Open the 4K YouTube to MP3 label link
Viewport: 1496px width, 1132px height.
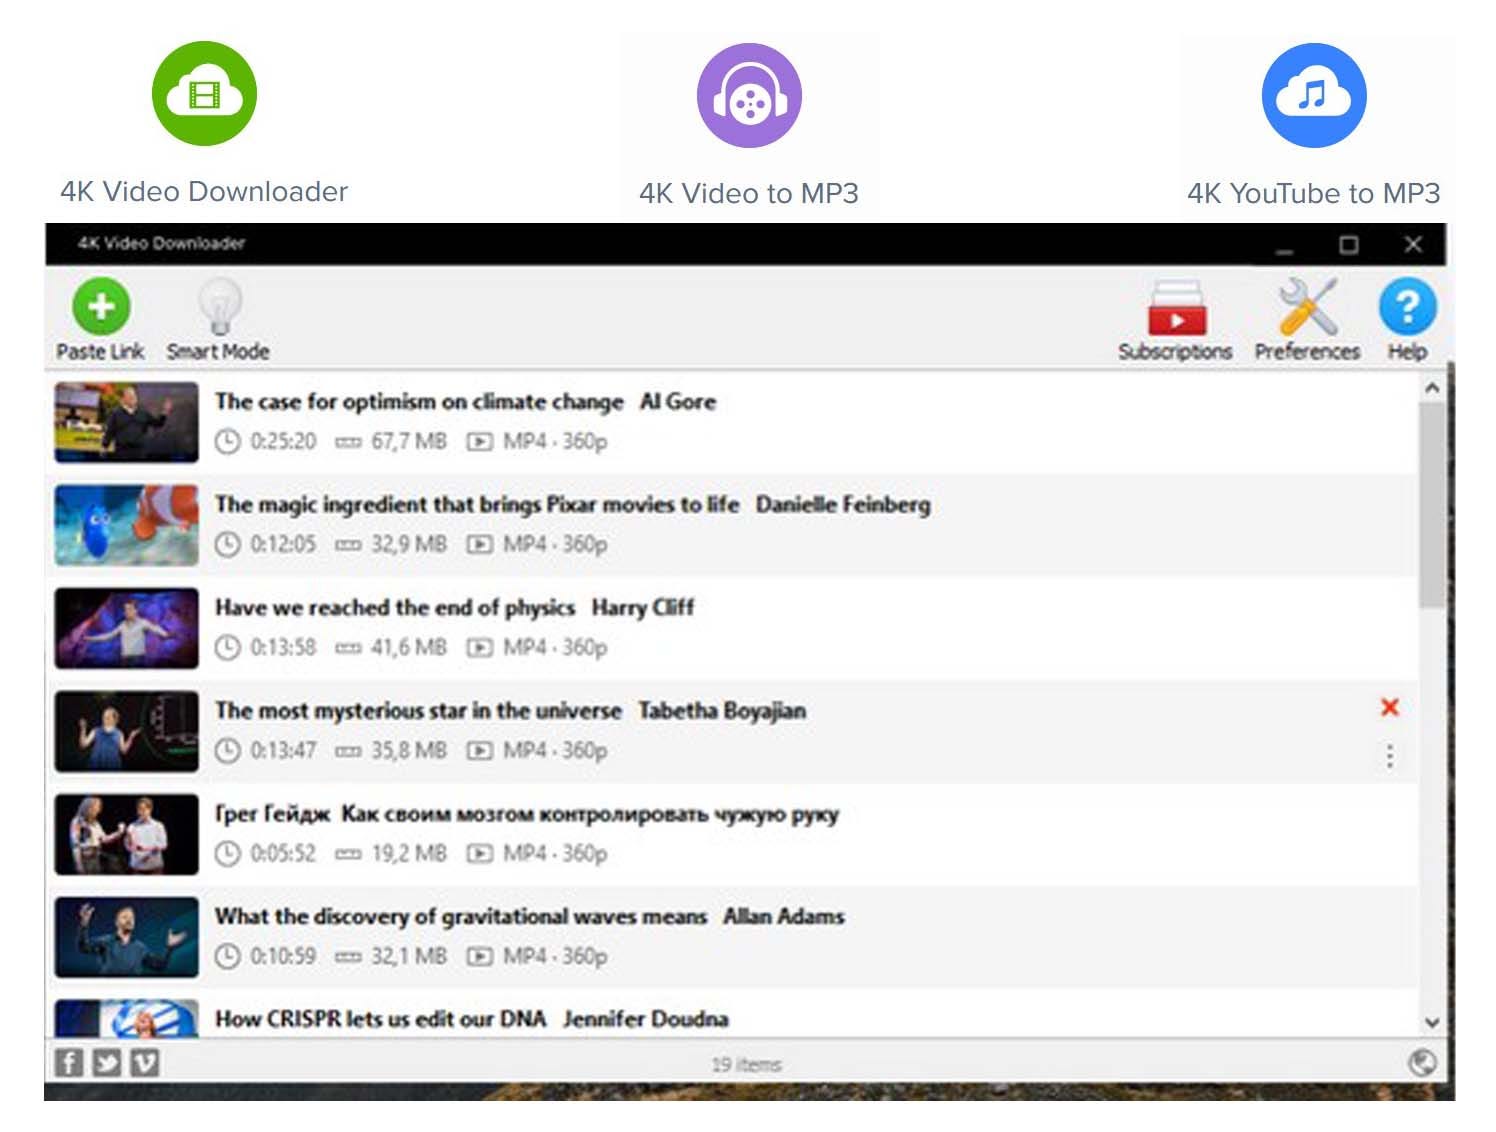(x=1313, y=193)
